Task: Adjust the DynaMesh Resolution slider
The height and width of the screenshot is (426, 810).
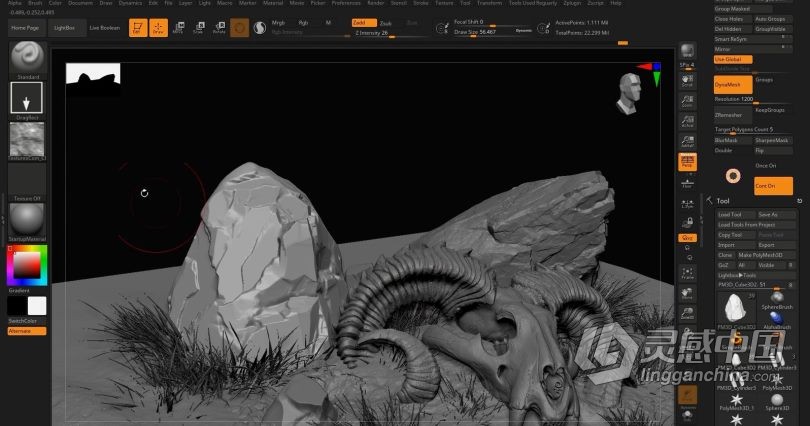Action: click(753, 99)
